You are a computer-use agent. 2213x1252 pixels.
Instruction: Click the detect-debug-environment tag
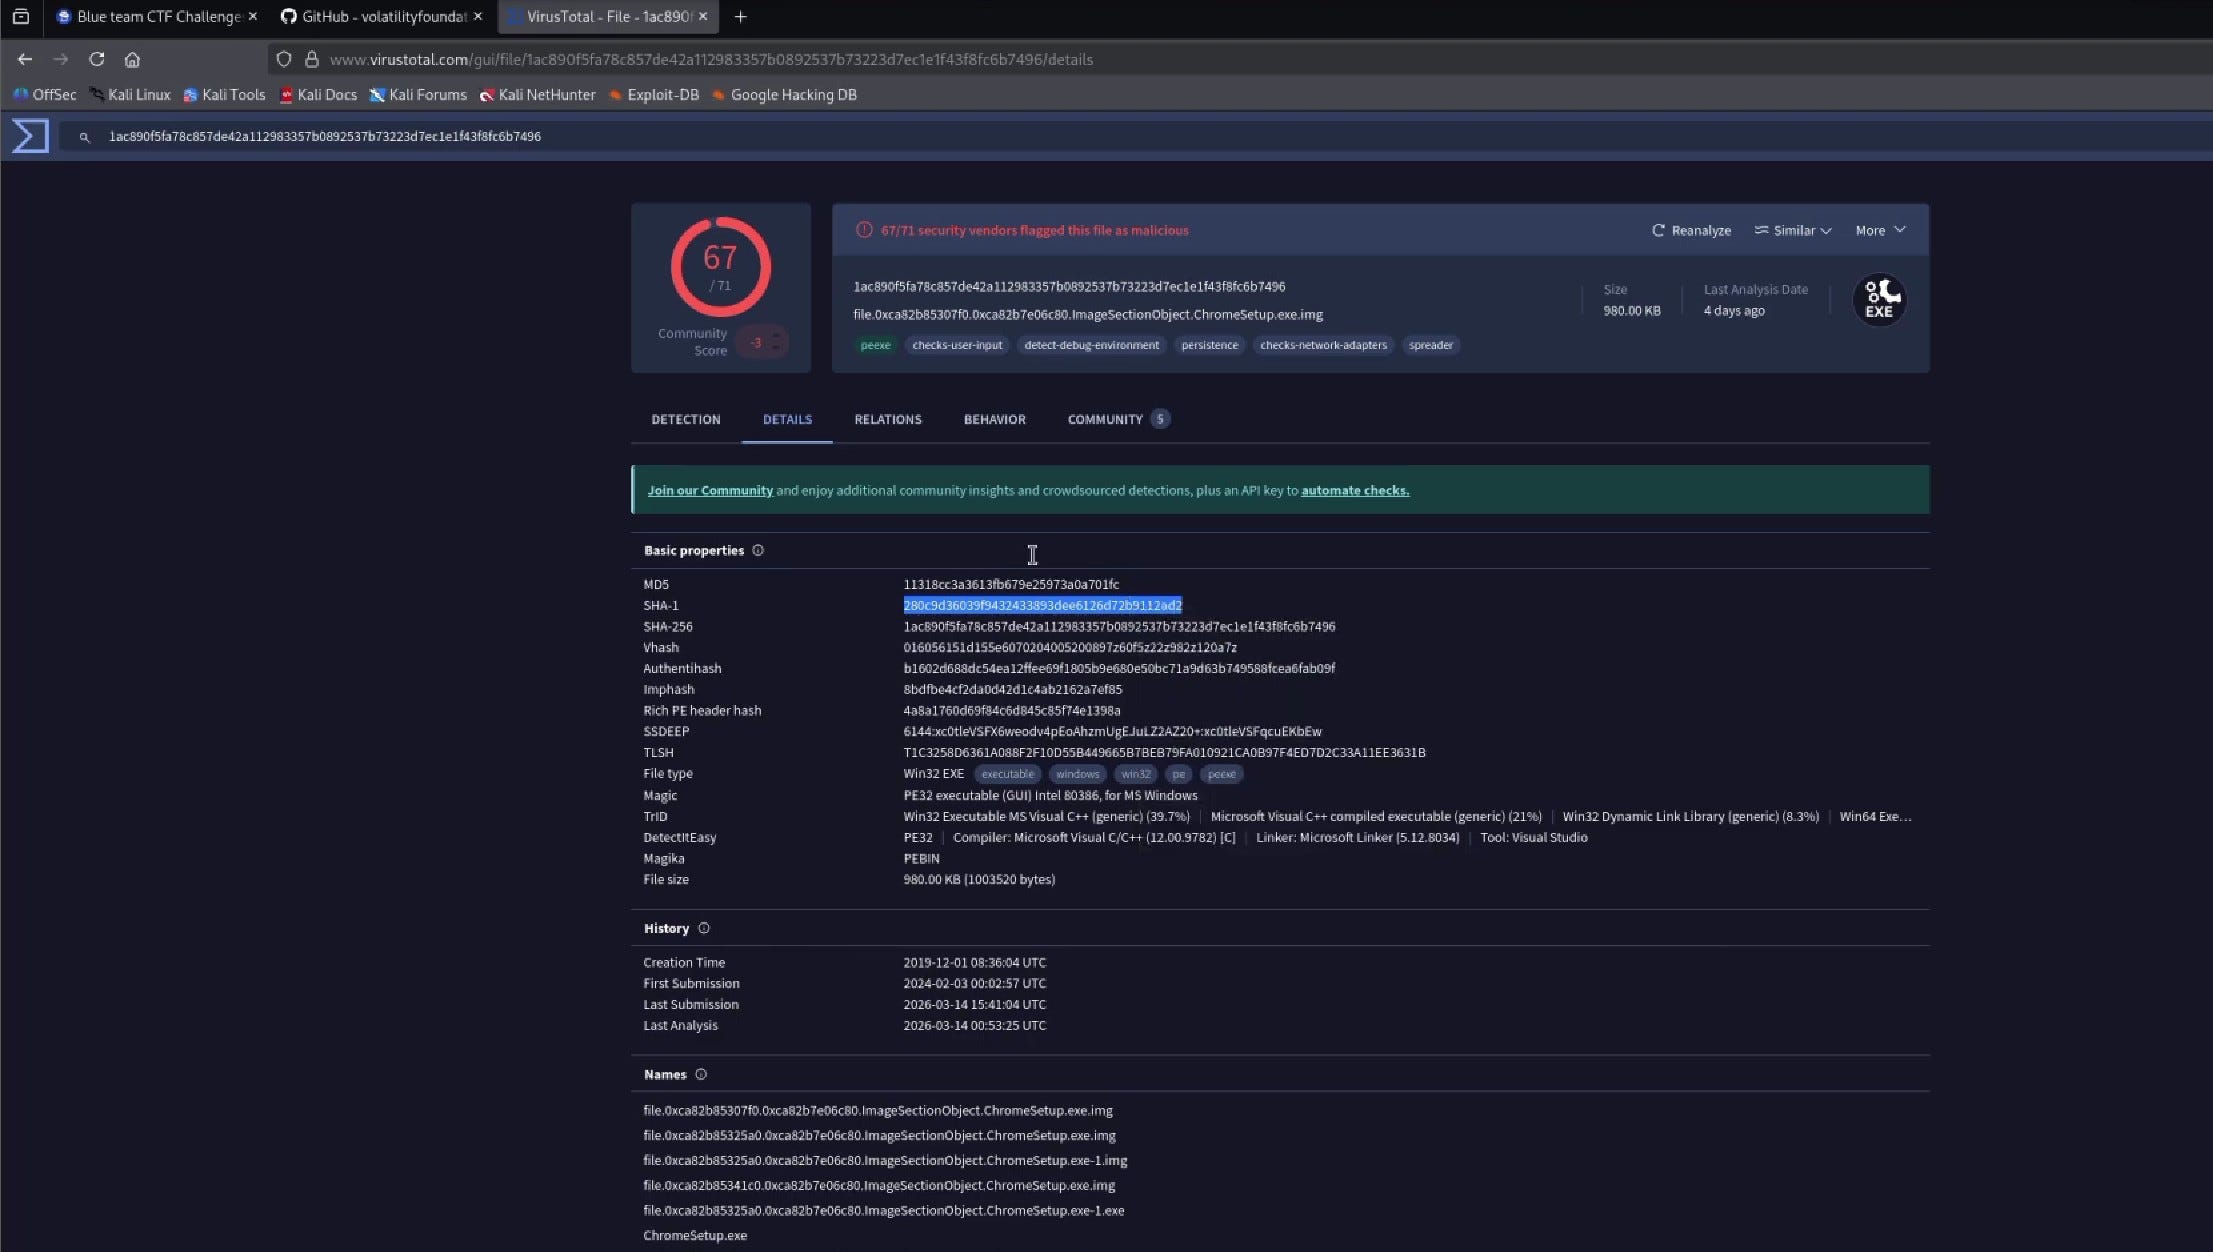tap(1091, 345)
